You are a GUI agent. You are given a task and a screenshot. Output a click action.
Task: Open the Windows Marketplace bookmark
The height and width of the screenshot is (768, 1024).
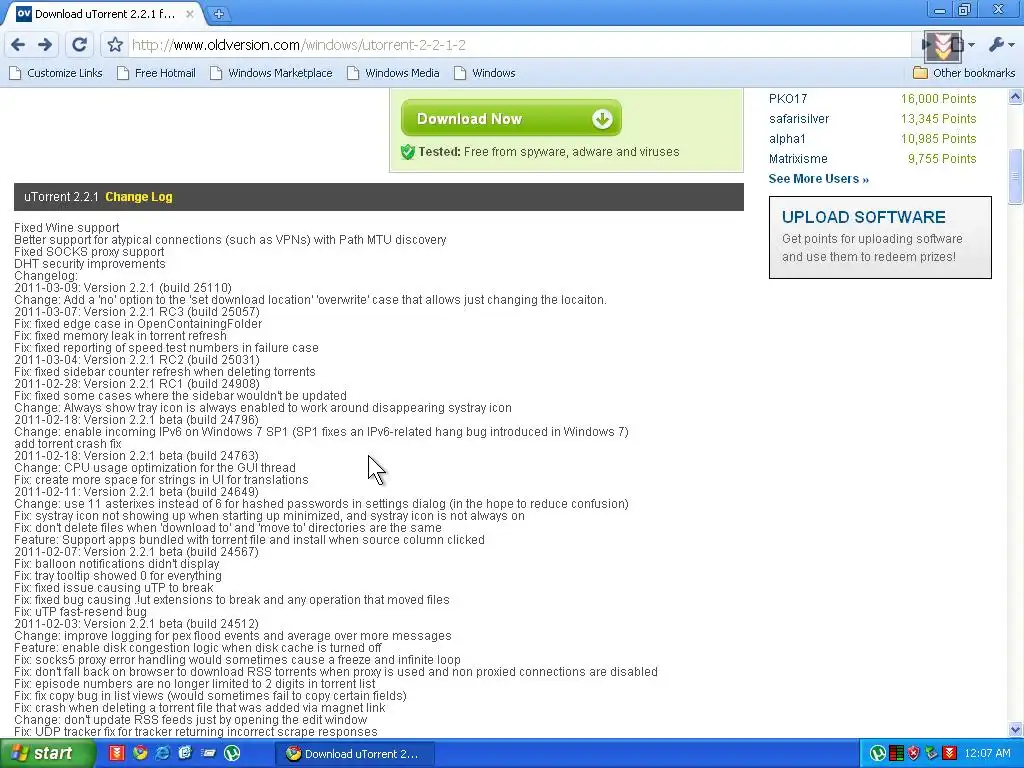(272, 73)
